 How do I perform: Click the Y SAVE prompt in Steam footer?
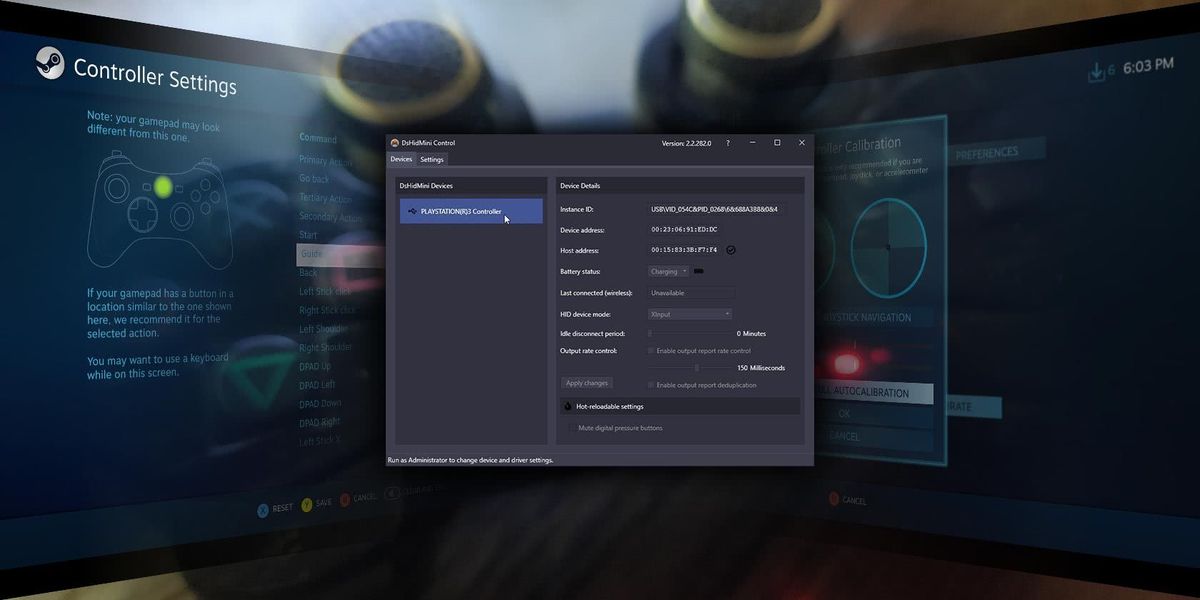[316, 503]
